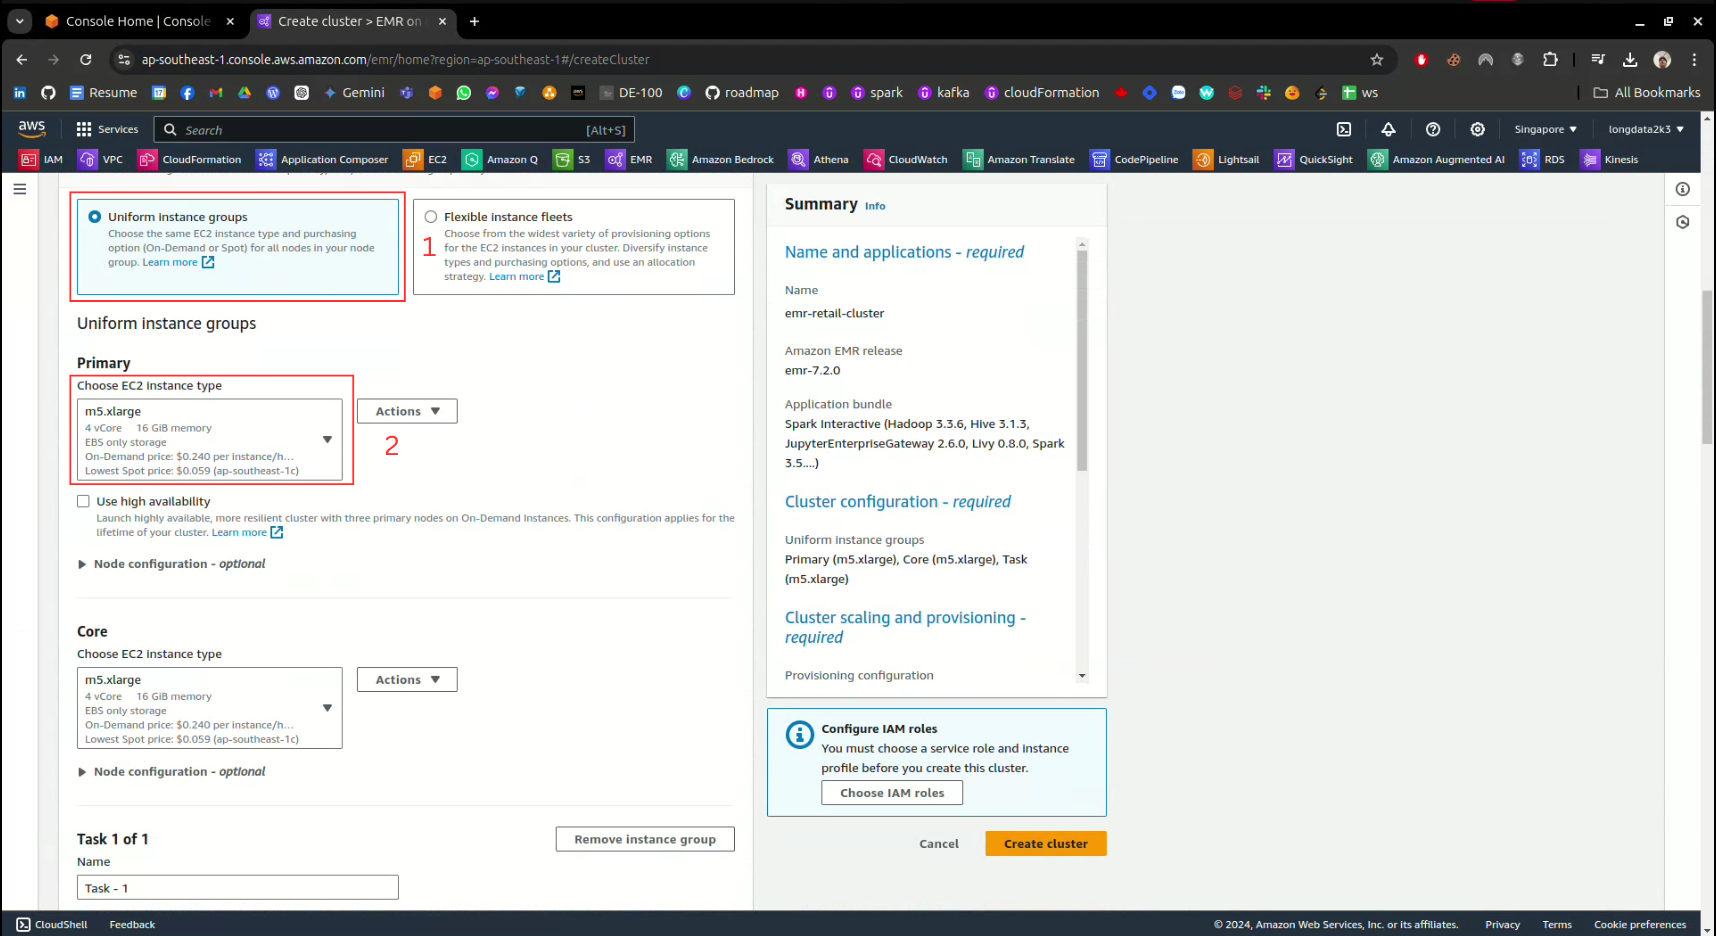This screenshot has height=936, width=1716.
Task: Click the Choose IAM roles button
Action: coord(891,793)
